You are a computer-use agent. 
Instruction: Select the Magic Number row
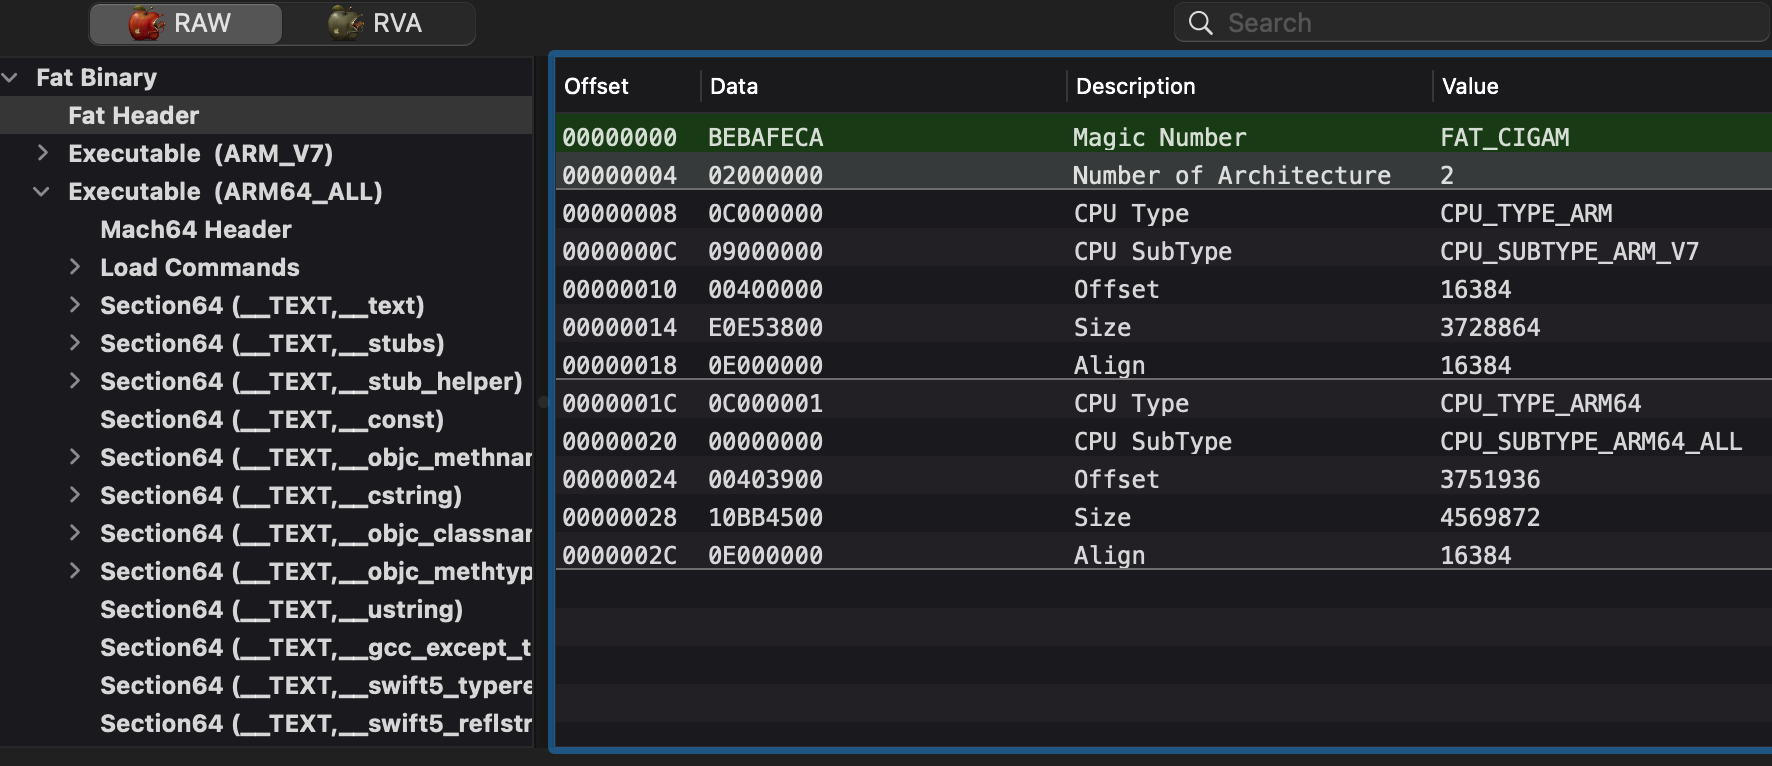(1160, 137)
